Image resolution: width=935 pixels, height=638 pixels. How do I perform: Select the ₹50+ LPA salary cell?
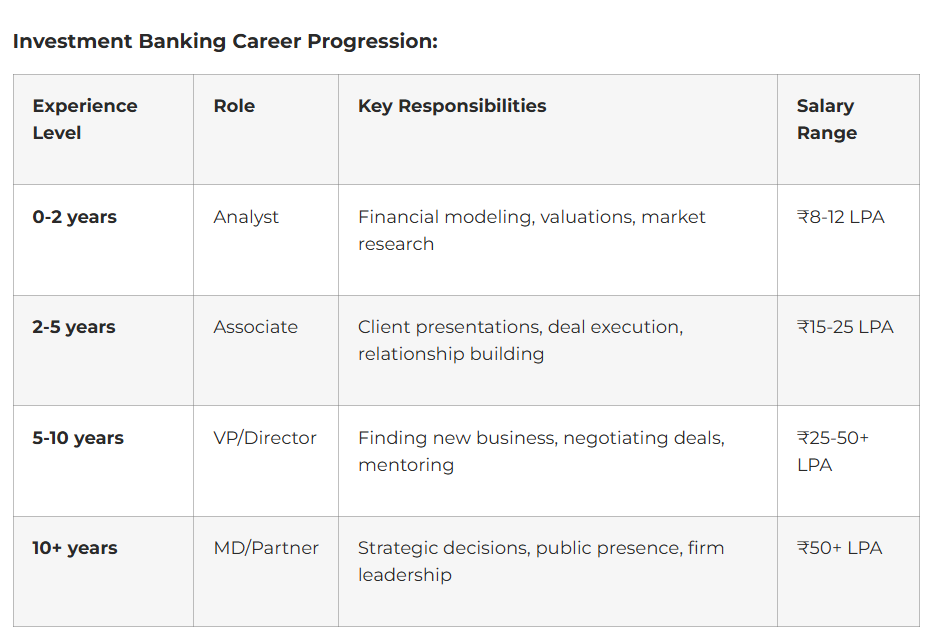[x=839, y=548]
